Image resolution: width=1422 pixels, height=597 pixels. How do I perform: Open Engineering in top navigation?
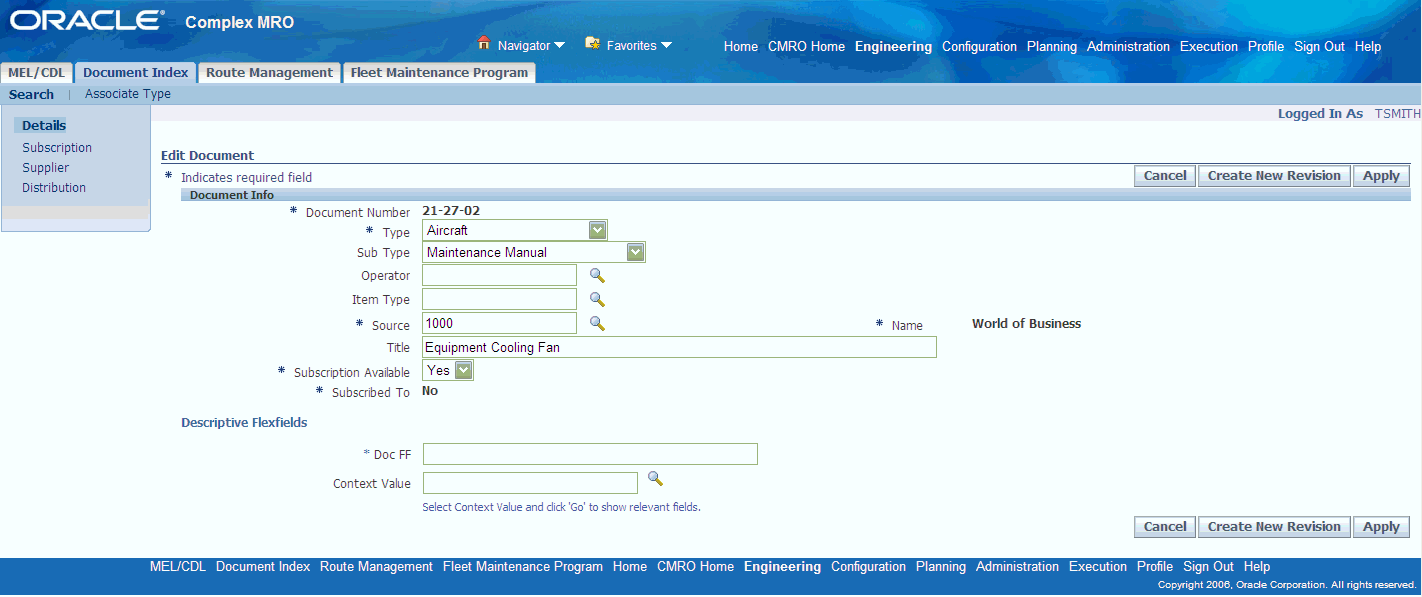pos(893,47)
